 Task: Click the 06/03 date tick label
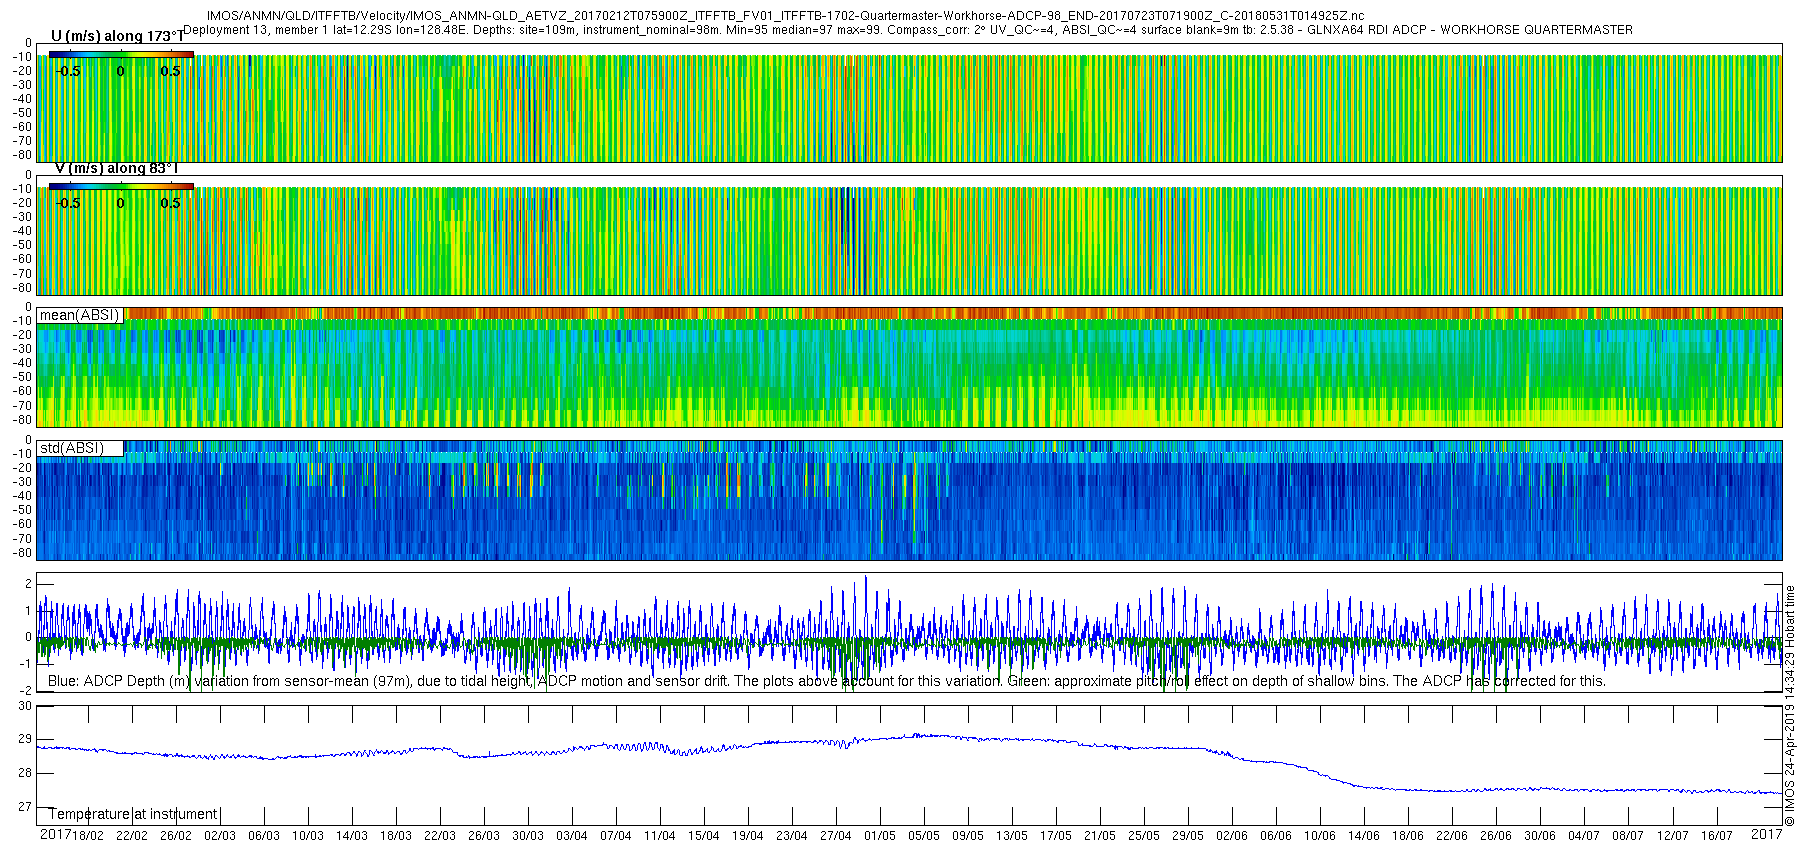pyautogui.click(x=264, y=836)
